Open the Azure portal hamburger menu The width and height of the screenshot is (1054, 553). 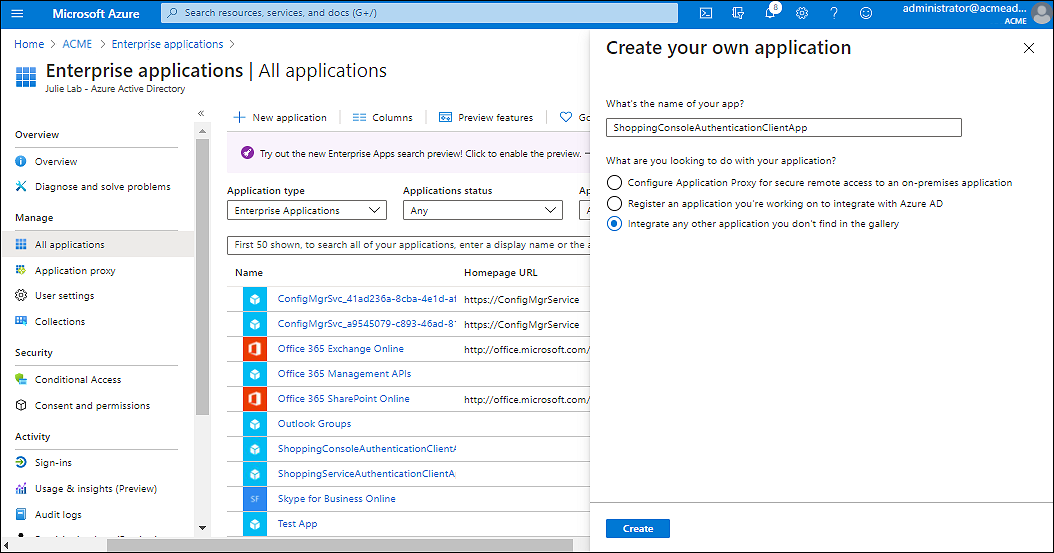point(17,14)
